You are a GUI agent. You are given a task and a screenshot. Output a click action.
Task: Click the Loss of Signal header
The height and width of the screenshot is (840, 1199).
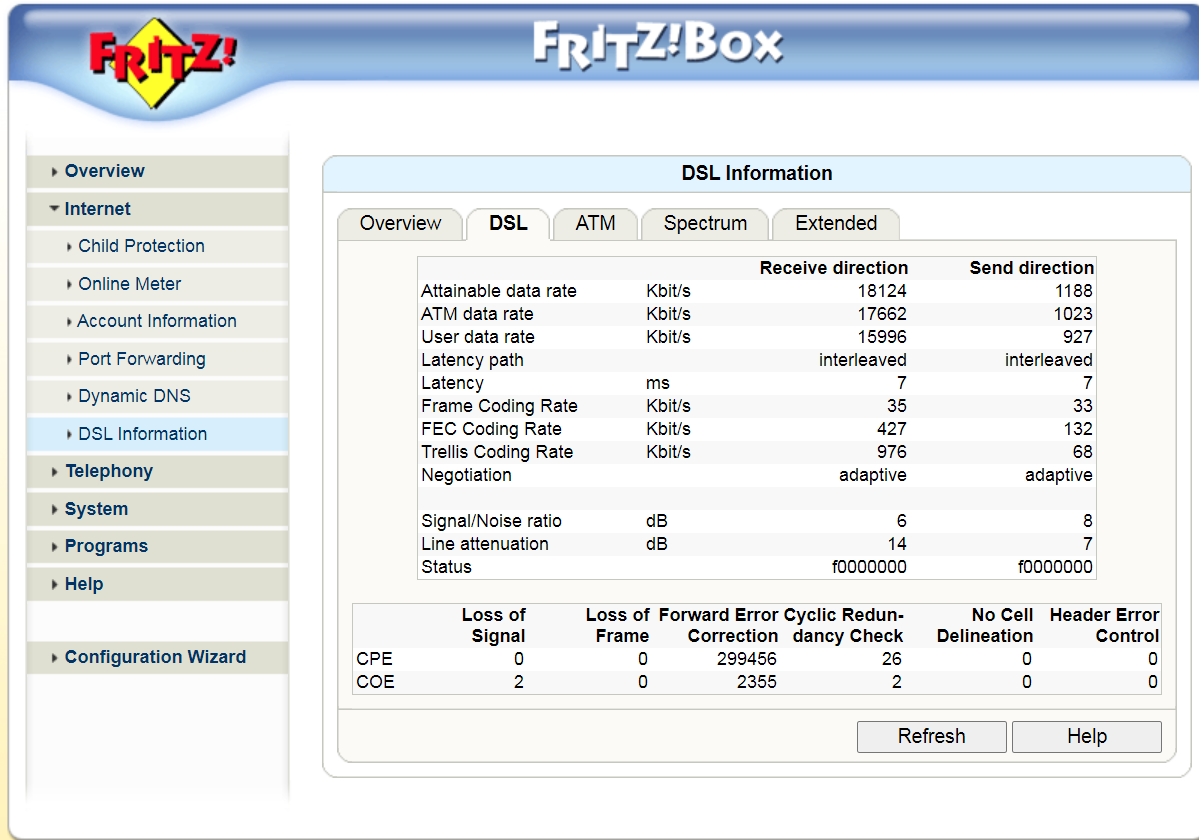click(x=493, y=626)
